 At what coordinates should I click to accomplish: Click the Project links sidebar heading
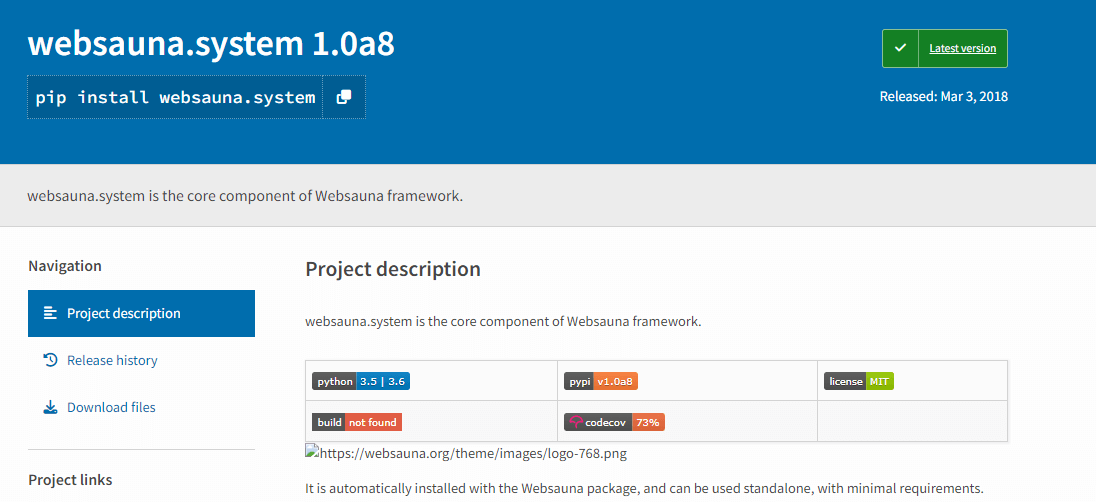(x=70, y=480)
